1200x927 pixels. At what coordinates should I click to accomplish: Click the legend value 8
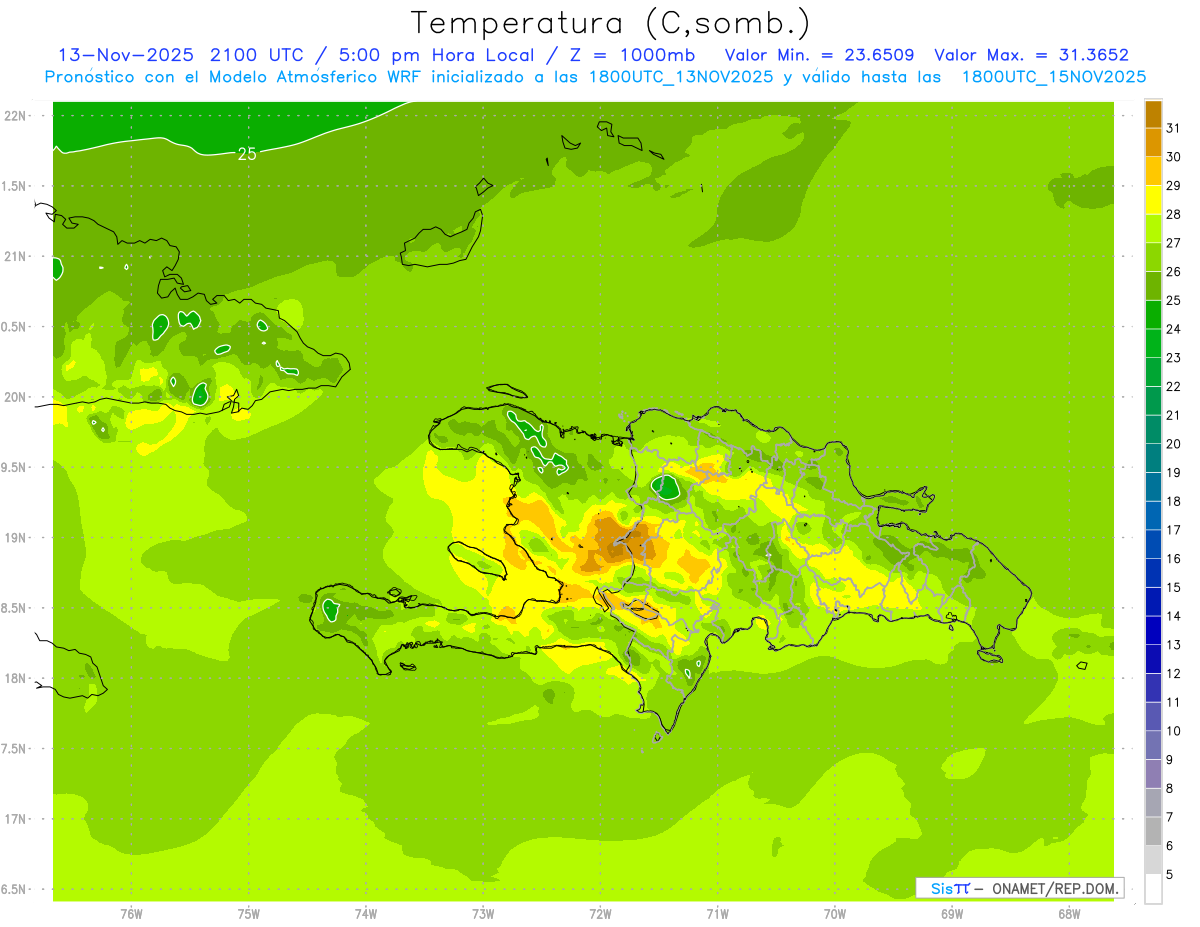point(1170,789)
